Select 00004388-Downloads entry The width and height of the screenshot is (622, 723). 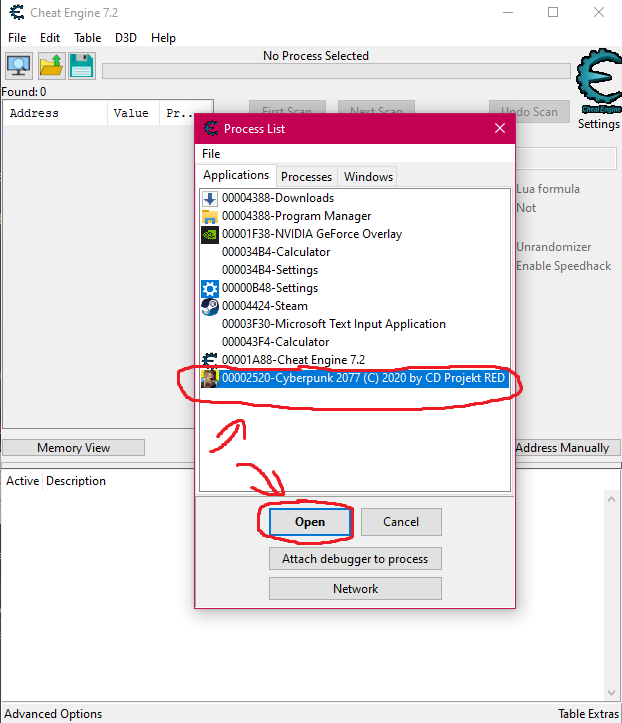point(355,198)
